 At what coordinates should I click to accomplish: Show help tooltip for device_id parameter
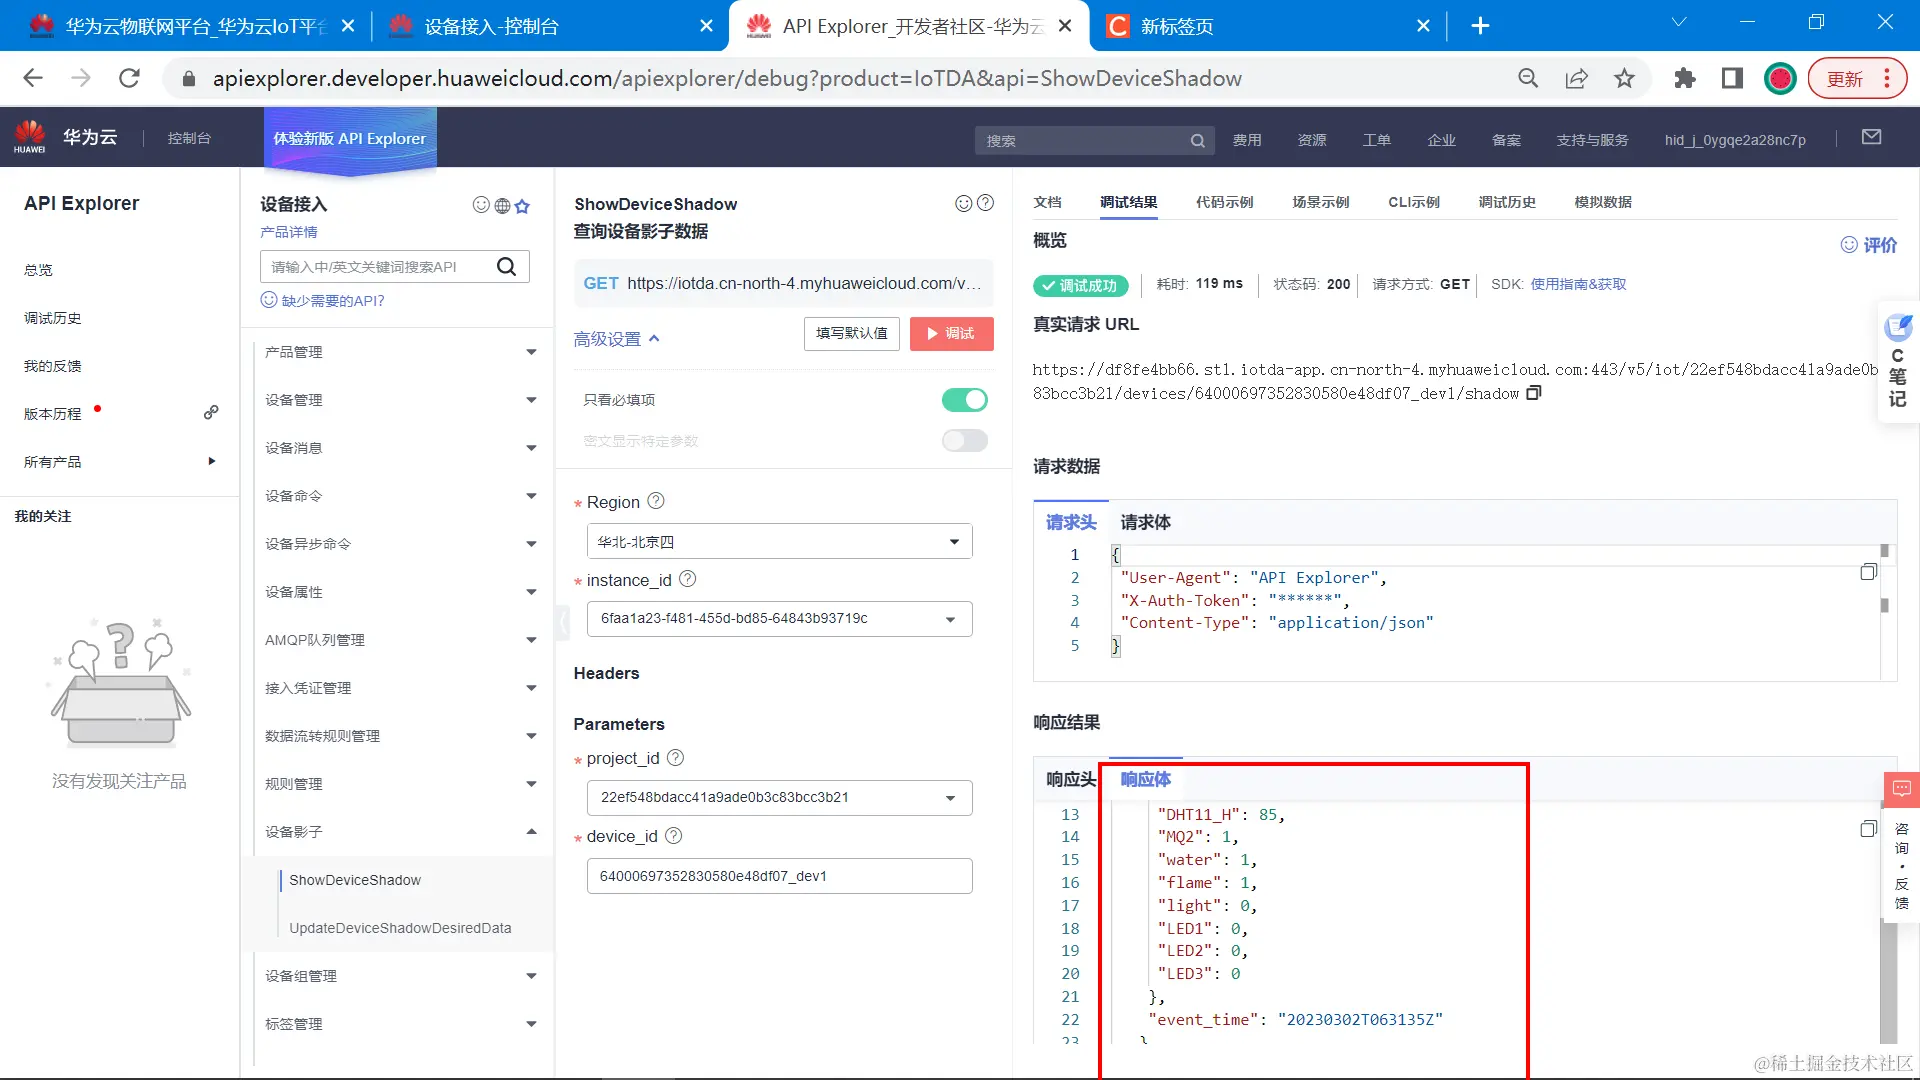coord(674,836)
